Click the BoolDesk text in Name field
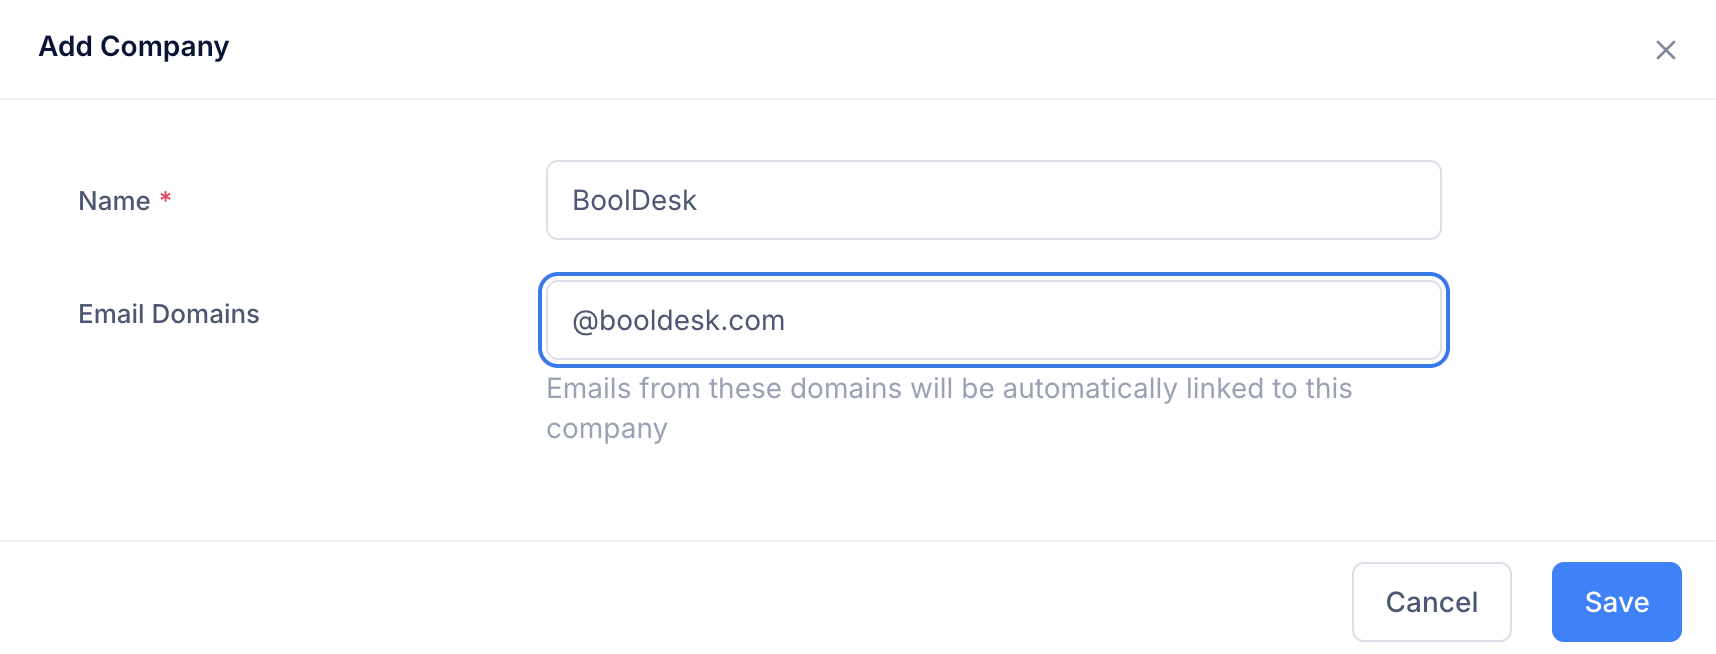The height and width of the screenshot is (654, 1716). pyautogui.click(x=634, y=200)
